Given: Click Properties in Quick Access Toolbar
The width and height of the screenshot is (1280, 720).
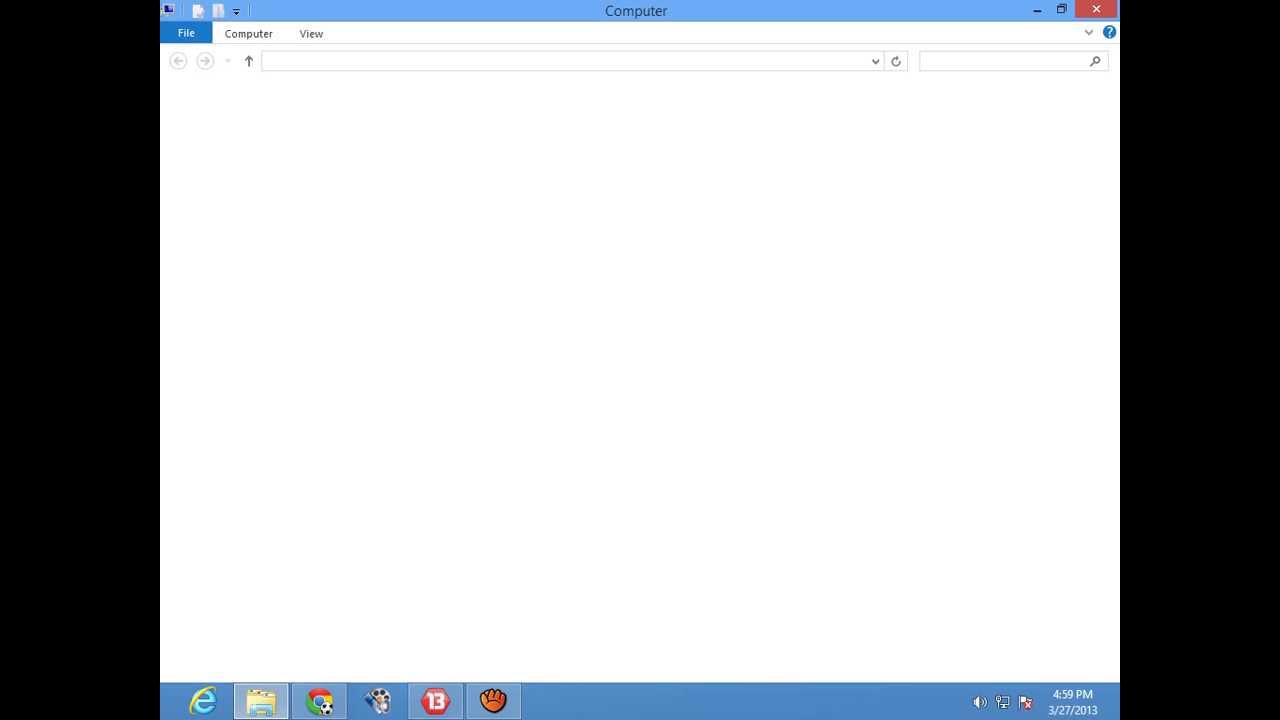Looking at the screenshot, I should tap(198, 11).
